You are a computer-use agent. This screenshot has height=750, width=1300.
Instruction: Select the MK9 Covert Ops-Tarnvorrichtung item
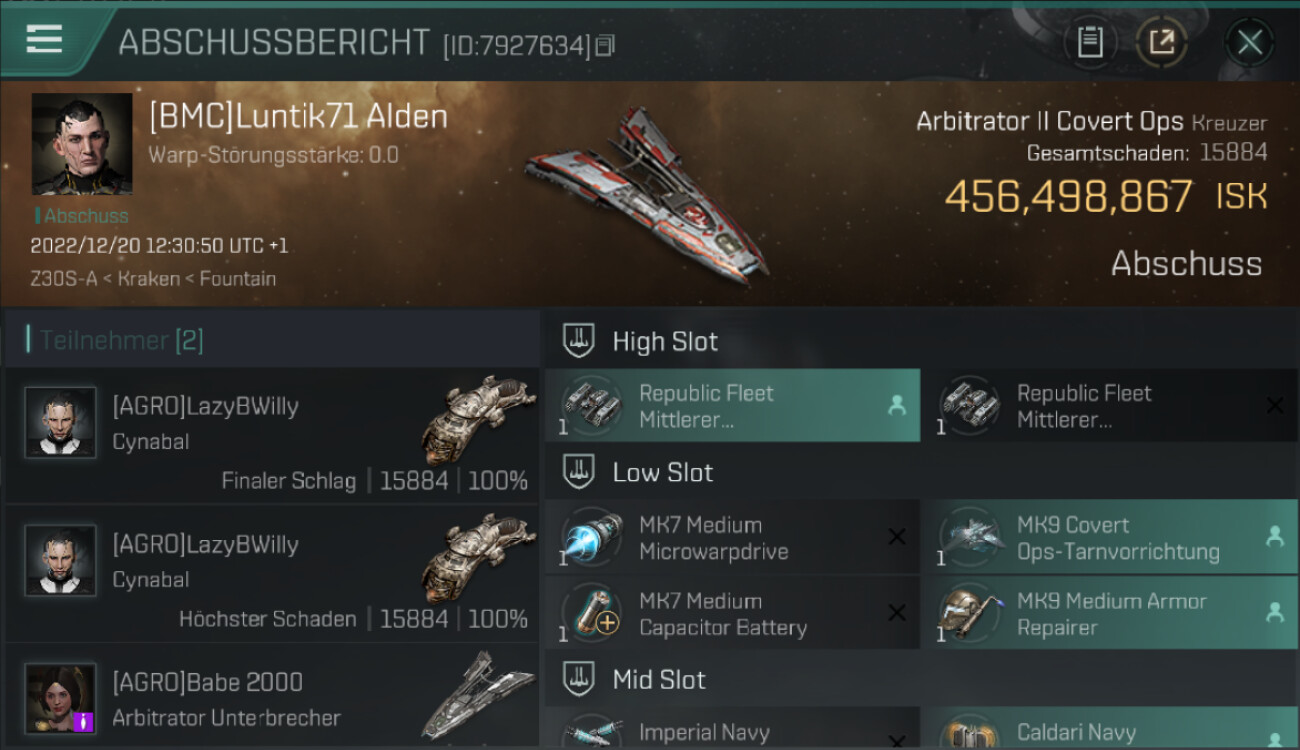[x=1110, y=538]
